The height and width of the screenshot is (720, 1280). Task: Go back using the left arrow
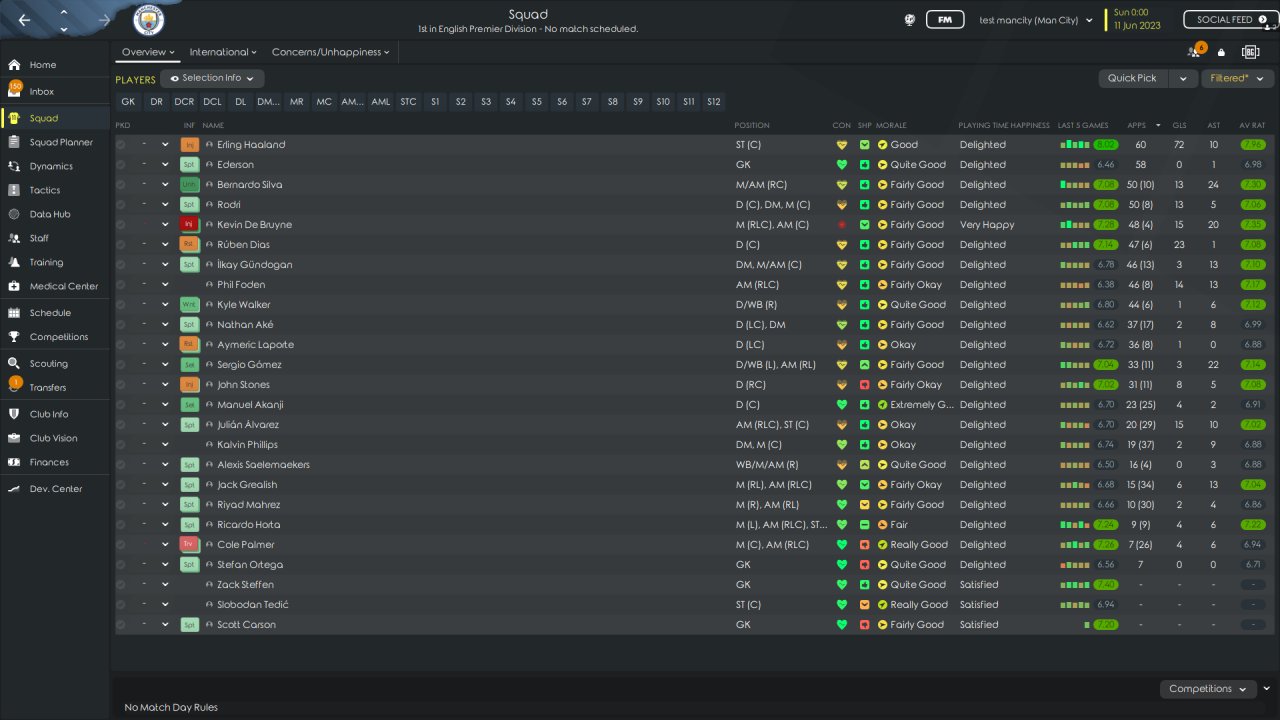pyautogui.click(x=24, y=20)
